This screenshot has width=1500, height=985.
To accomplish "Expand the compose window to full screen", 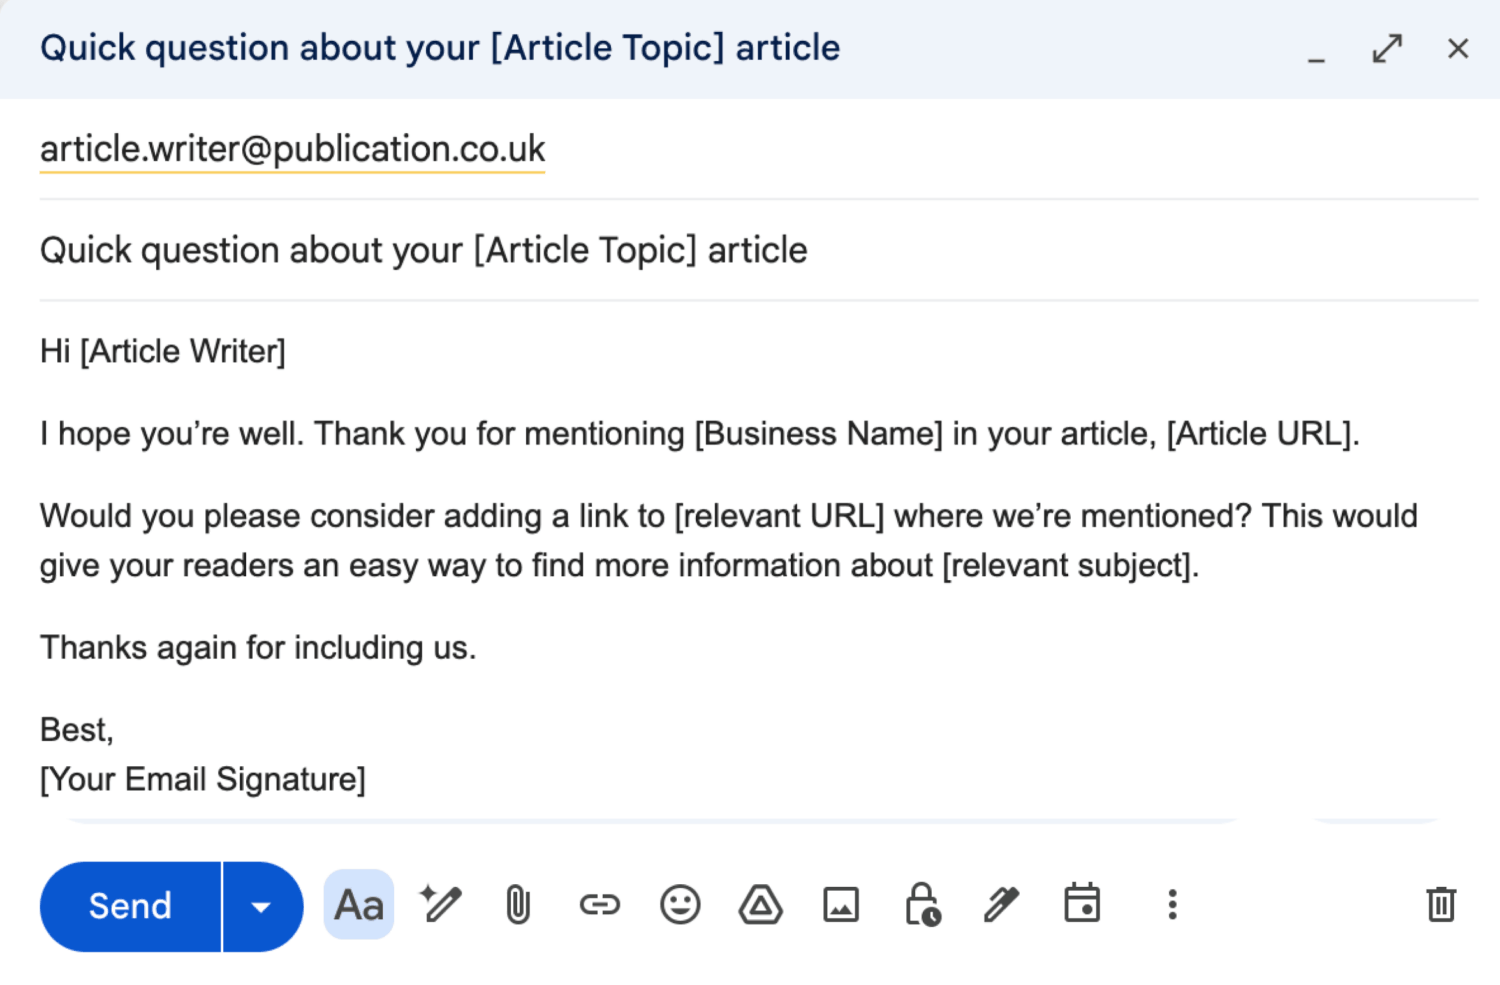I will coord(1387,48).
